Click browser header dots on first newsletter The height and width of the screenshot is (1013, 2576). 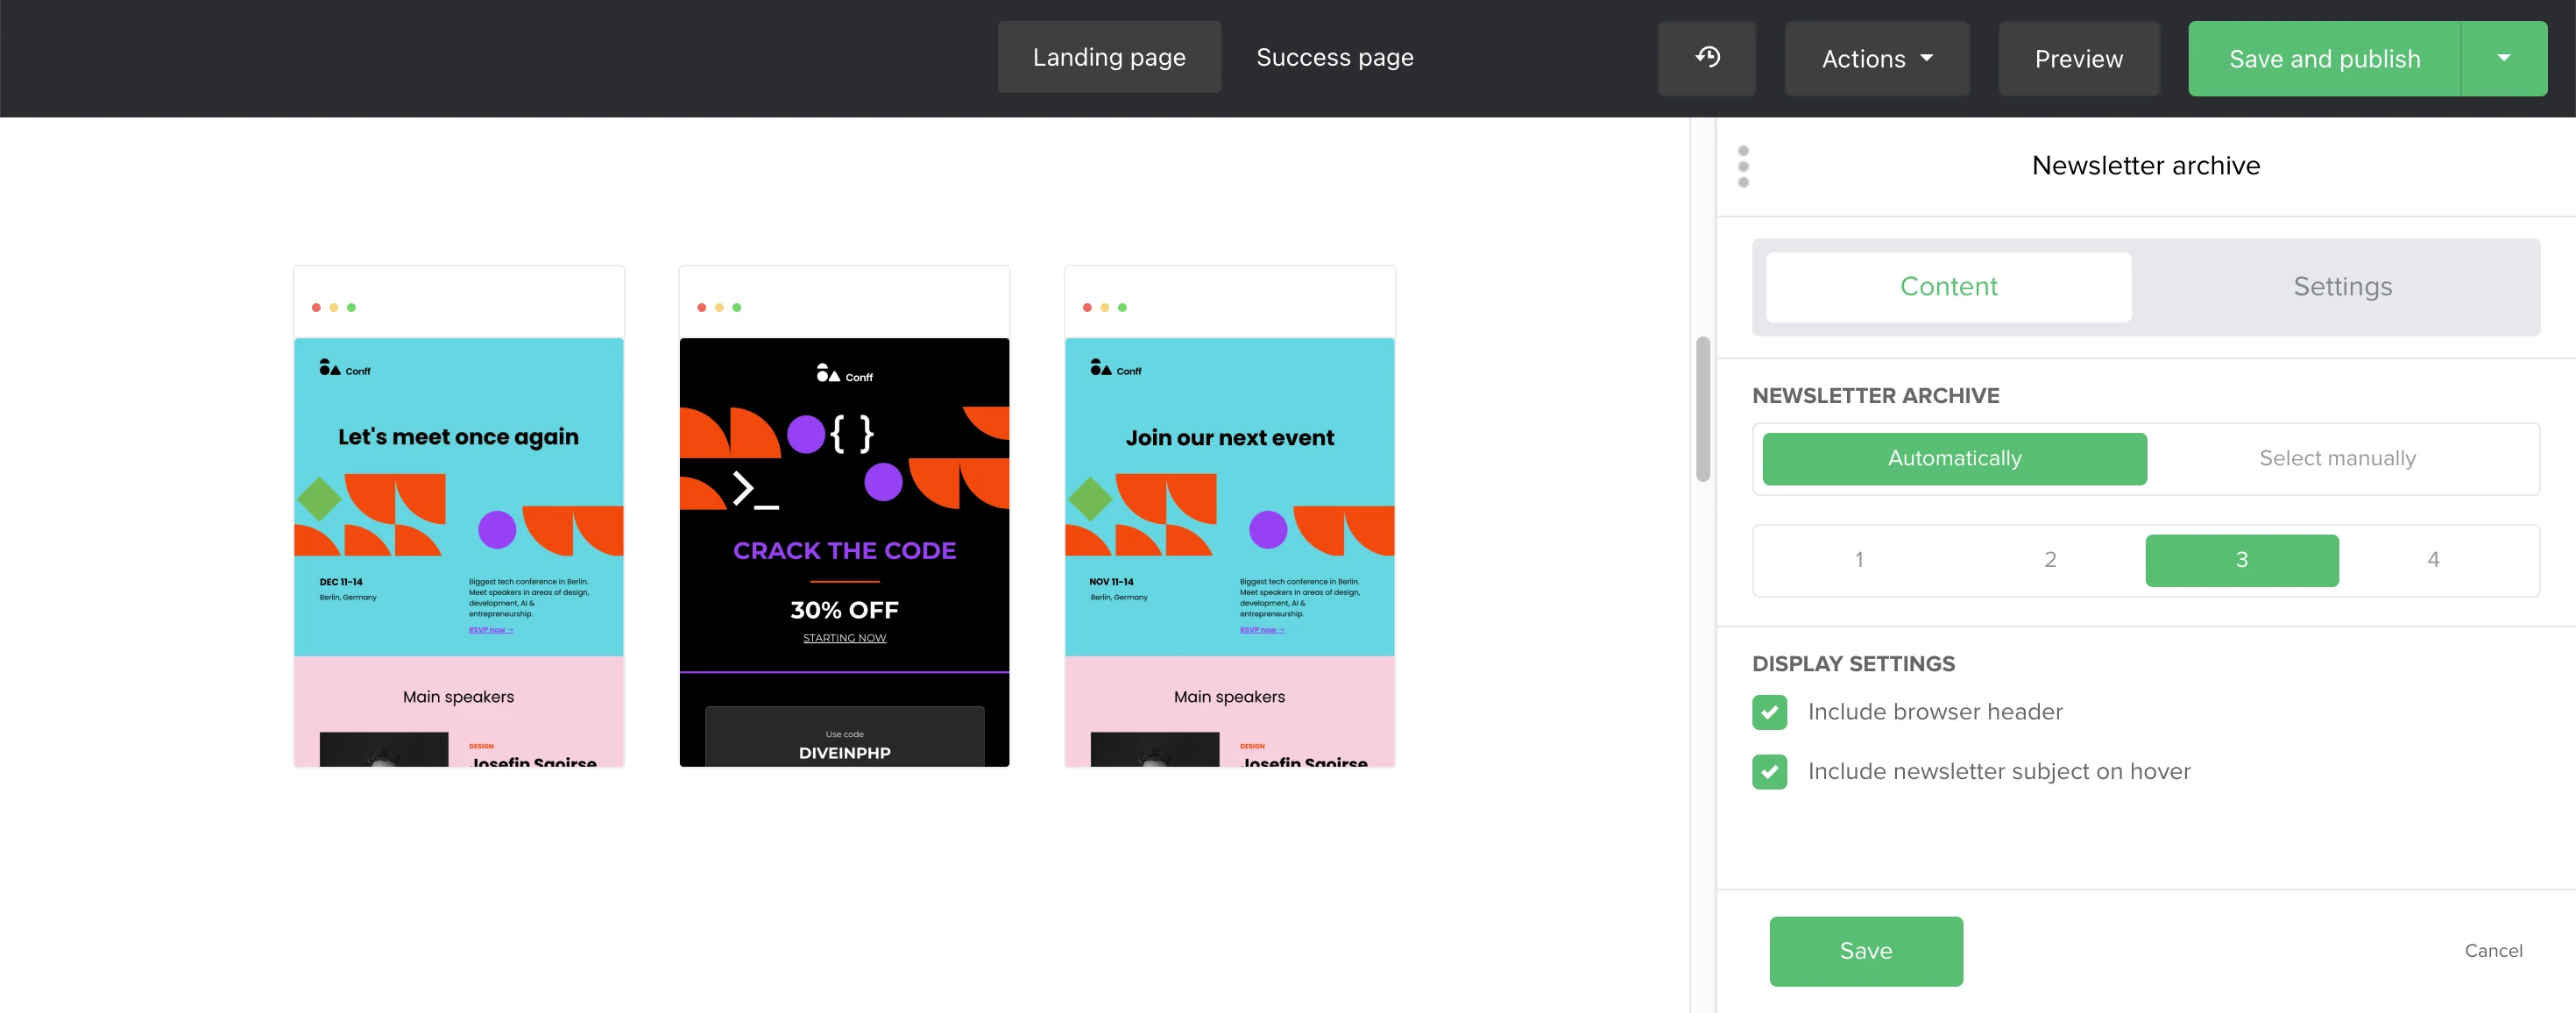coord(333,307)
